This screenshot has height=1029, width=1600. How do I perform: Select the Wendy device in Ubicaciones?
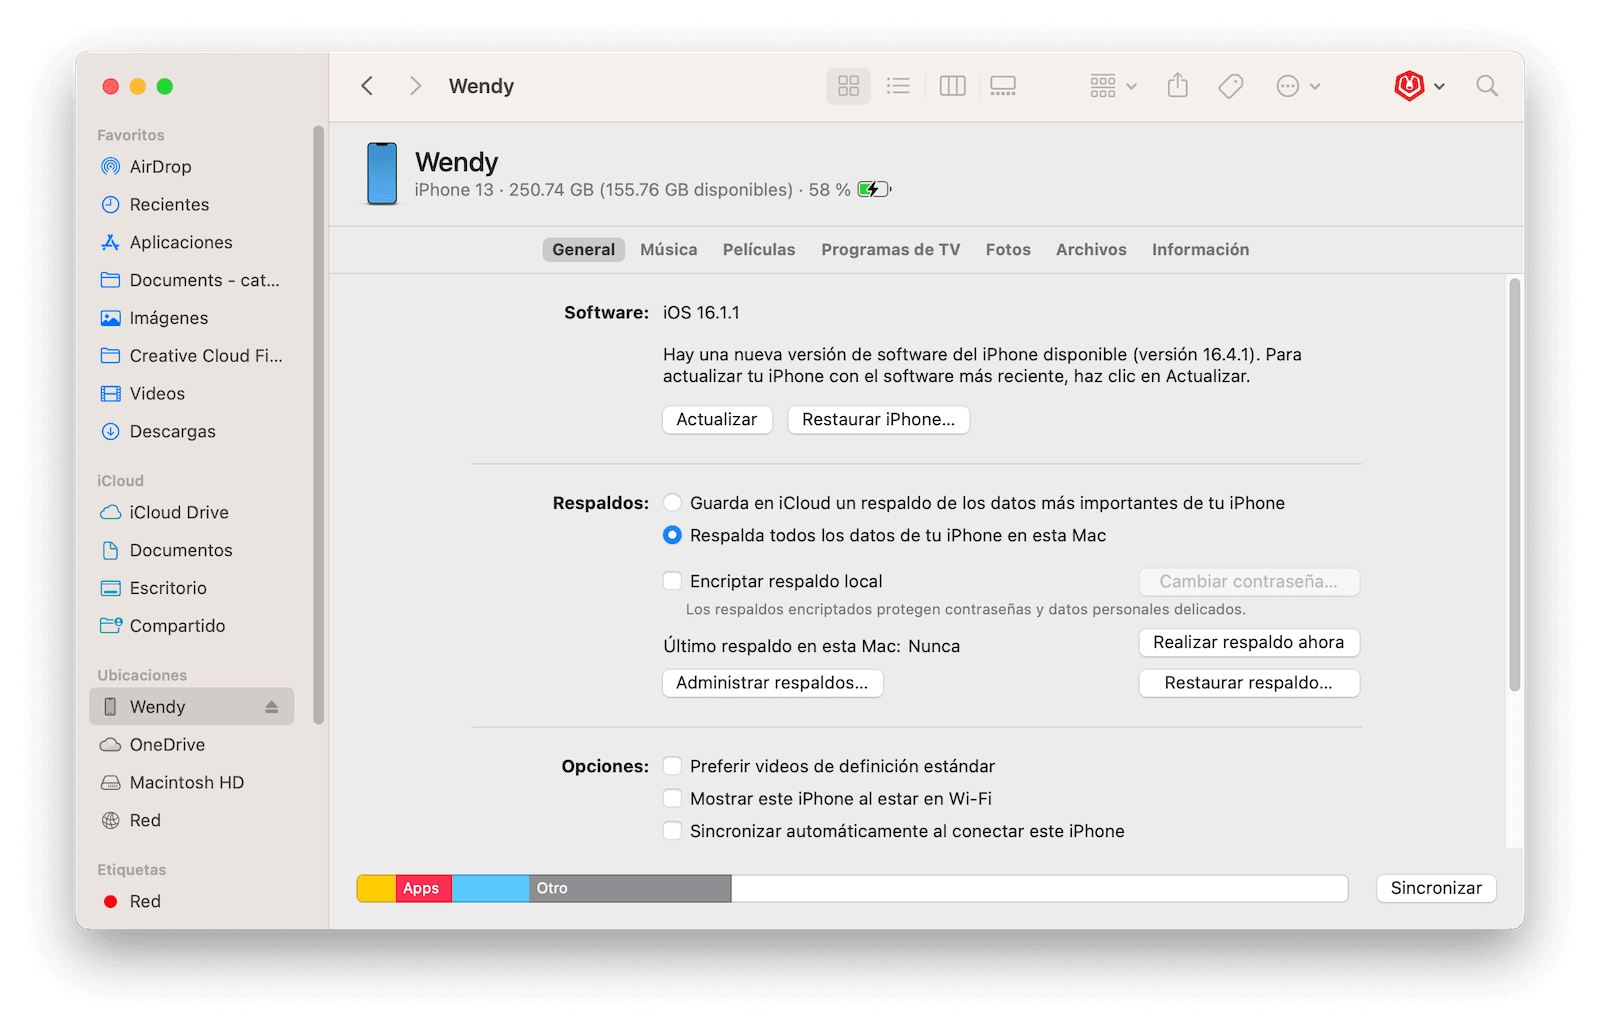pyautogui.click(x=192, y=706)
